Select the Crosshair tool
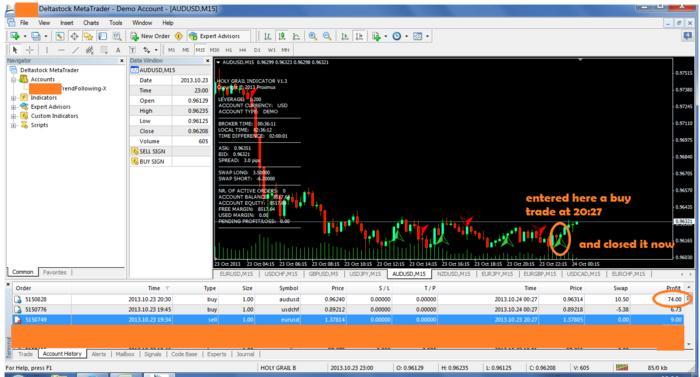 point(29,50)
